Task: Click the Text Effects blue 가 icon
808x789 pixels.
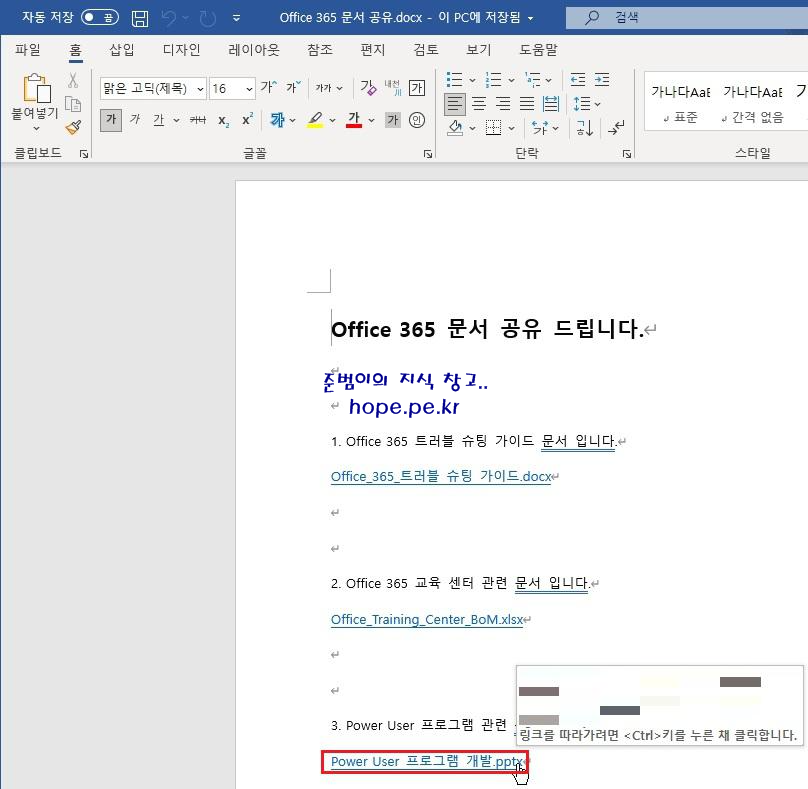Action: [x=278, y=120]
